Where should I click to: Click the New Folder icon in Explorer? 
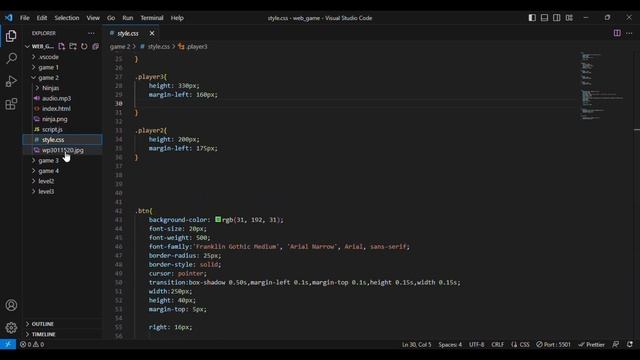pyautogui.click(x=73, y=47)
